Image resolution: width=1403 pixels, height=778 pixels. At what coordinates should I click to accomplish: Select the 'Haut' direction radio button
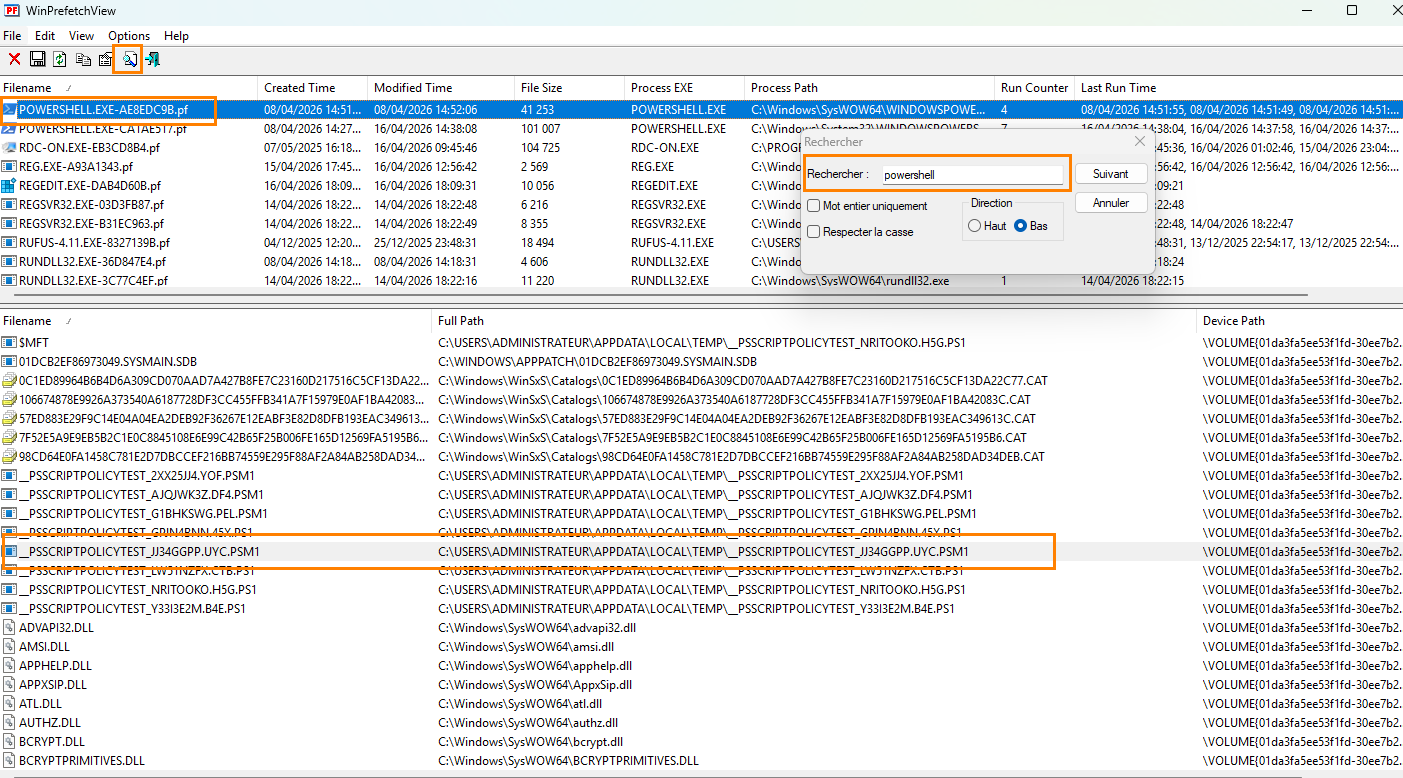975,226
